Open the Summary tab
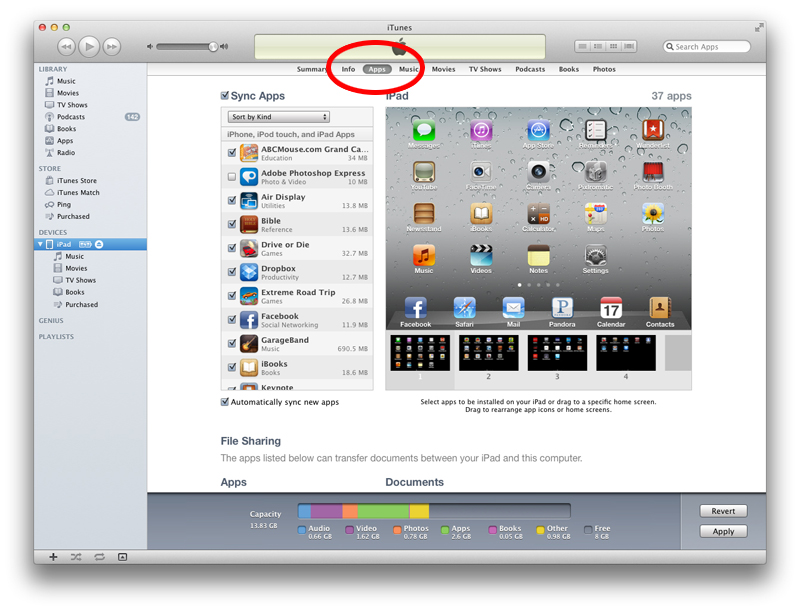 pos(312,69)
